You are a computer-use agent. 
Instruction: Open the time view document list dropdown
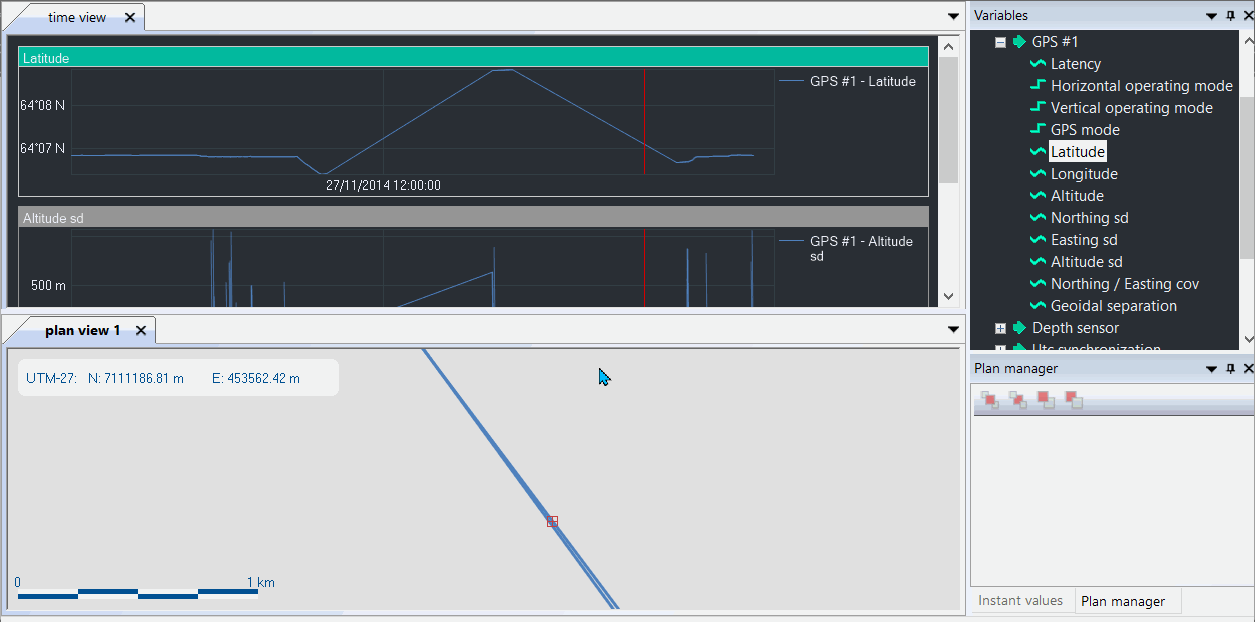pos(953,16)
